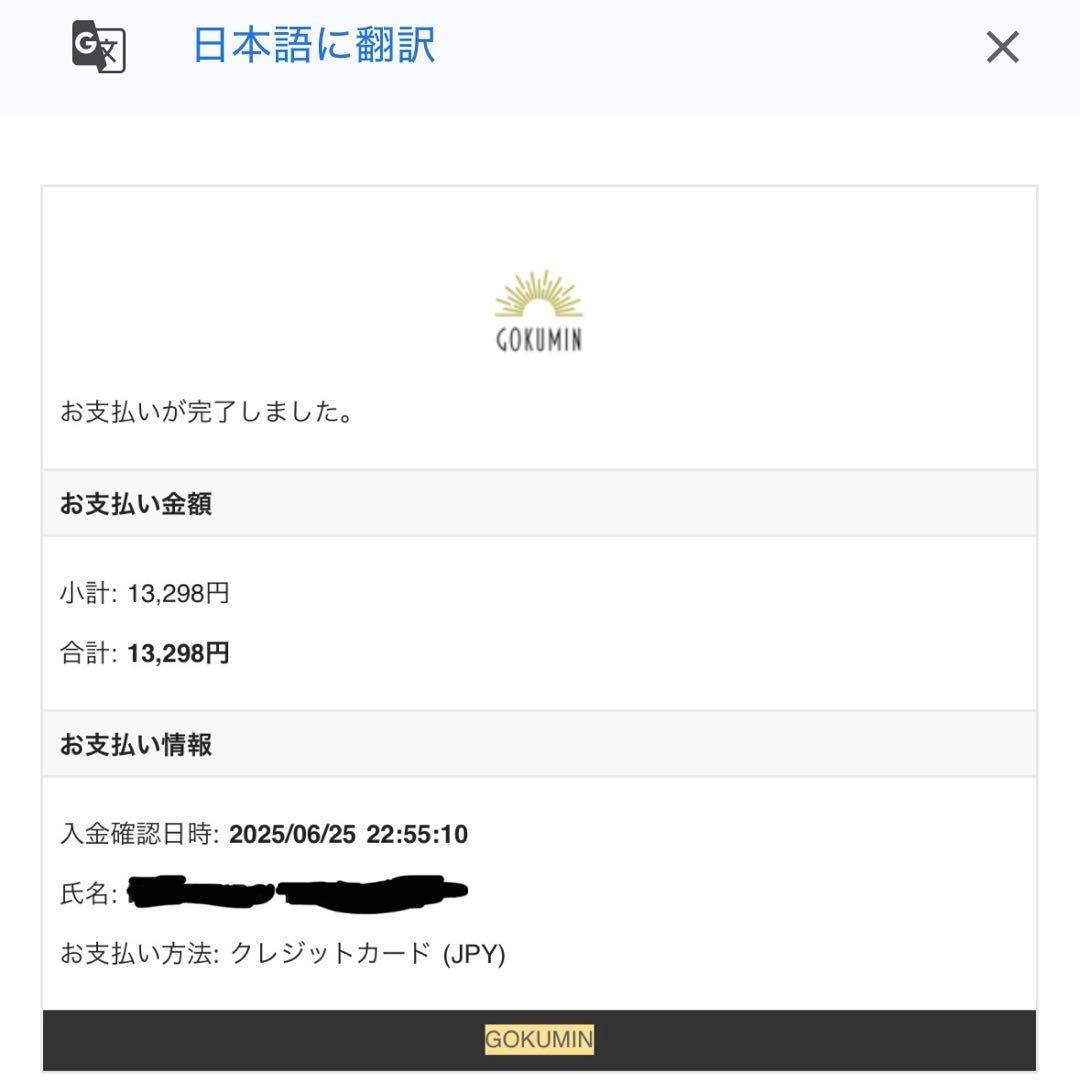Select the お支払い金額 section header
This screenshot has height=1080, width=1080.
tap(136, 504)
